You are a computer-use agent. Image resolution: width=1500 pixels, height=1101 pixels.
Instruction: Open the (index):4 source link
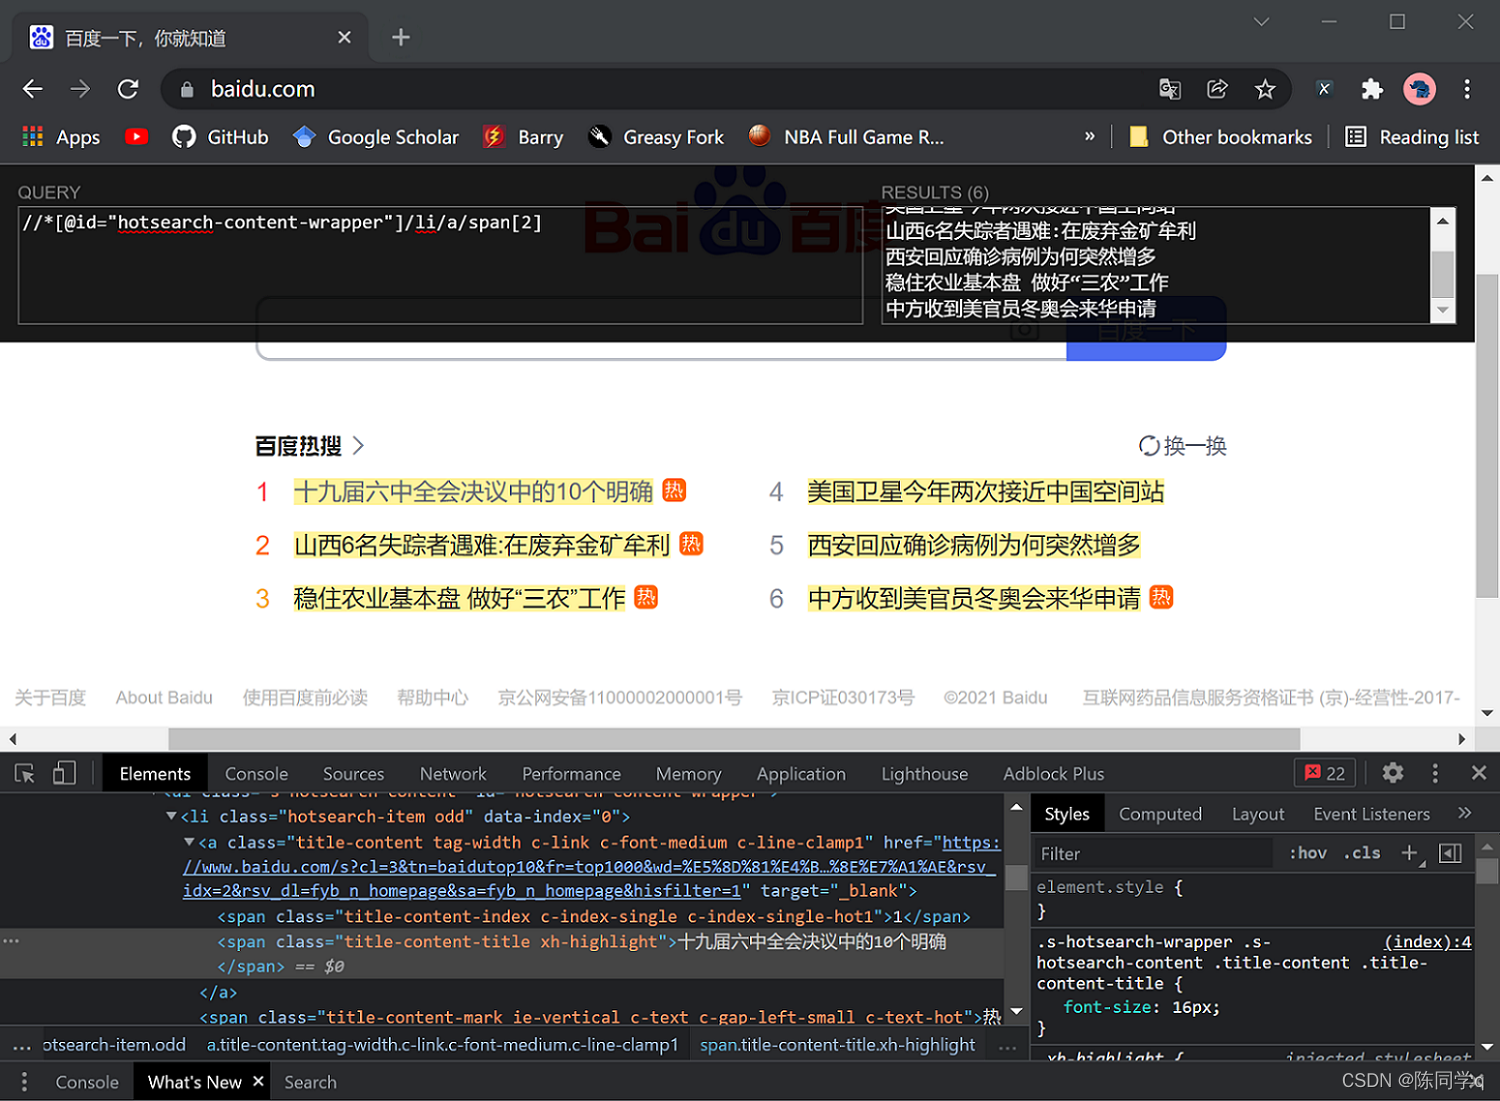point(1427,942)
